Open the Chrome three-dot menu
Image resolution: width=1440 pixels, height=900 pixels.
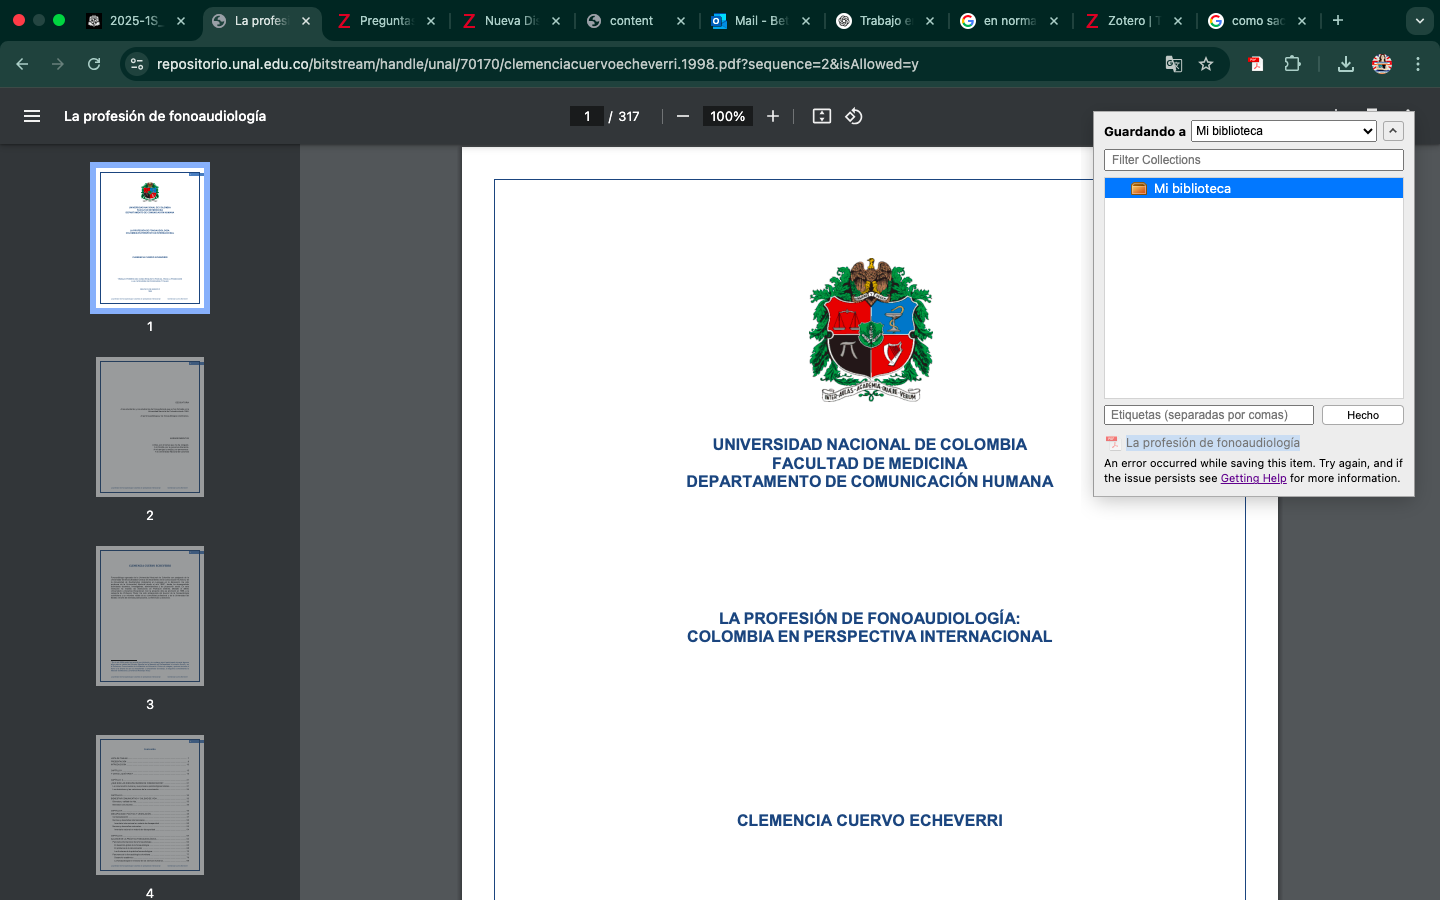1418,64
